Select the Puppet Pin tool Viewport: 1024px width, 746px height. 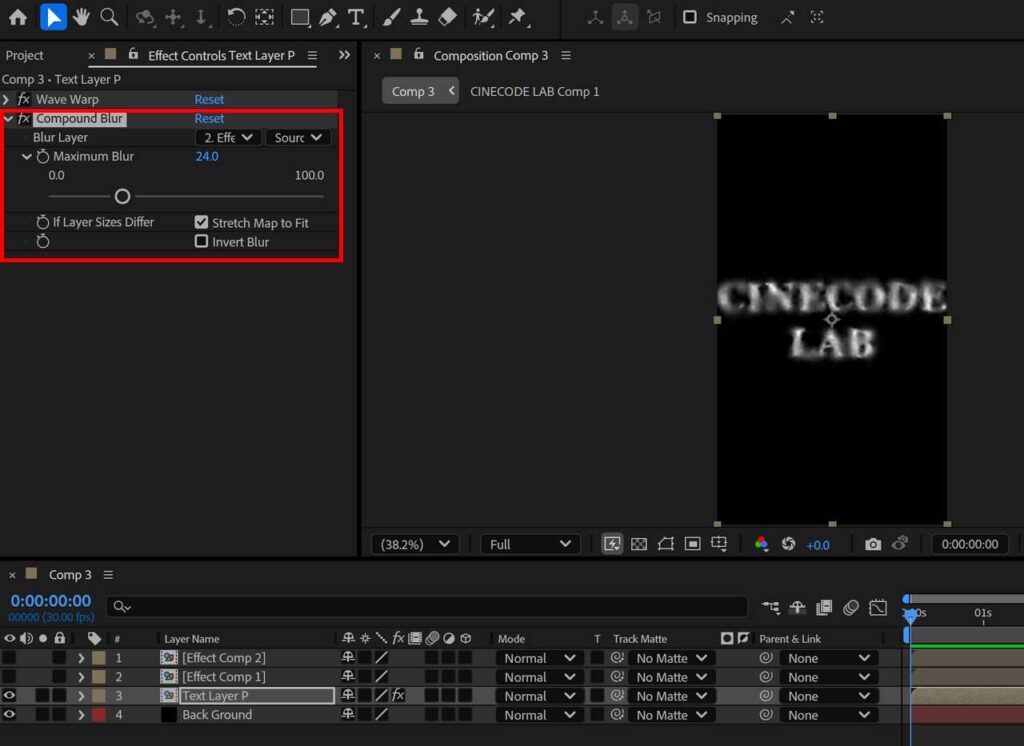pyautogui.click(x=518, y=17)
